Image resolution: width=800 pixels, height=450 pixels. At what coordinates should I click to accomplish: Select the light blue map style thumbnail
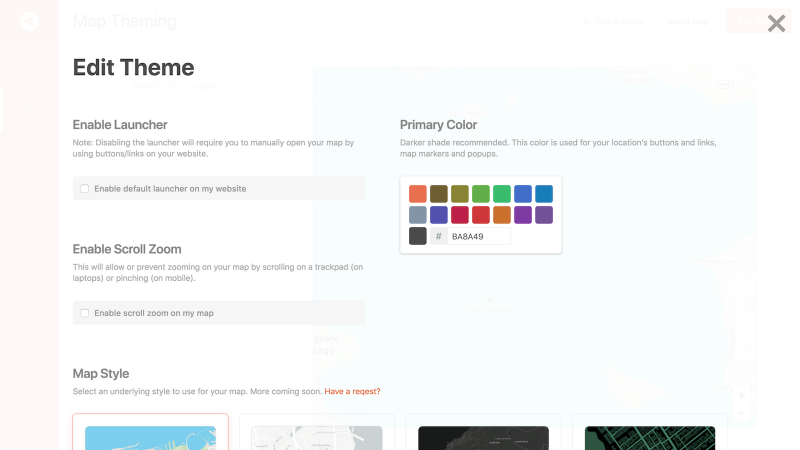151,438
